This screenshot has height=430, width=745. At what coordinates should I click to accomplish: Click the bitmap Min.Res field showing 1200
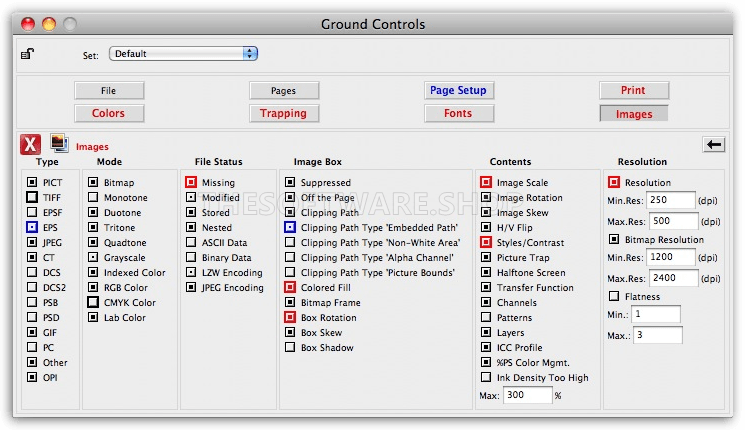tap(671, 257)
